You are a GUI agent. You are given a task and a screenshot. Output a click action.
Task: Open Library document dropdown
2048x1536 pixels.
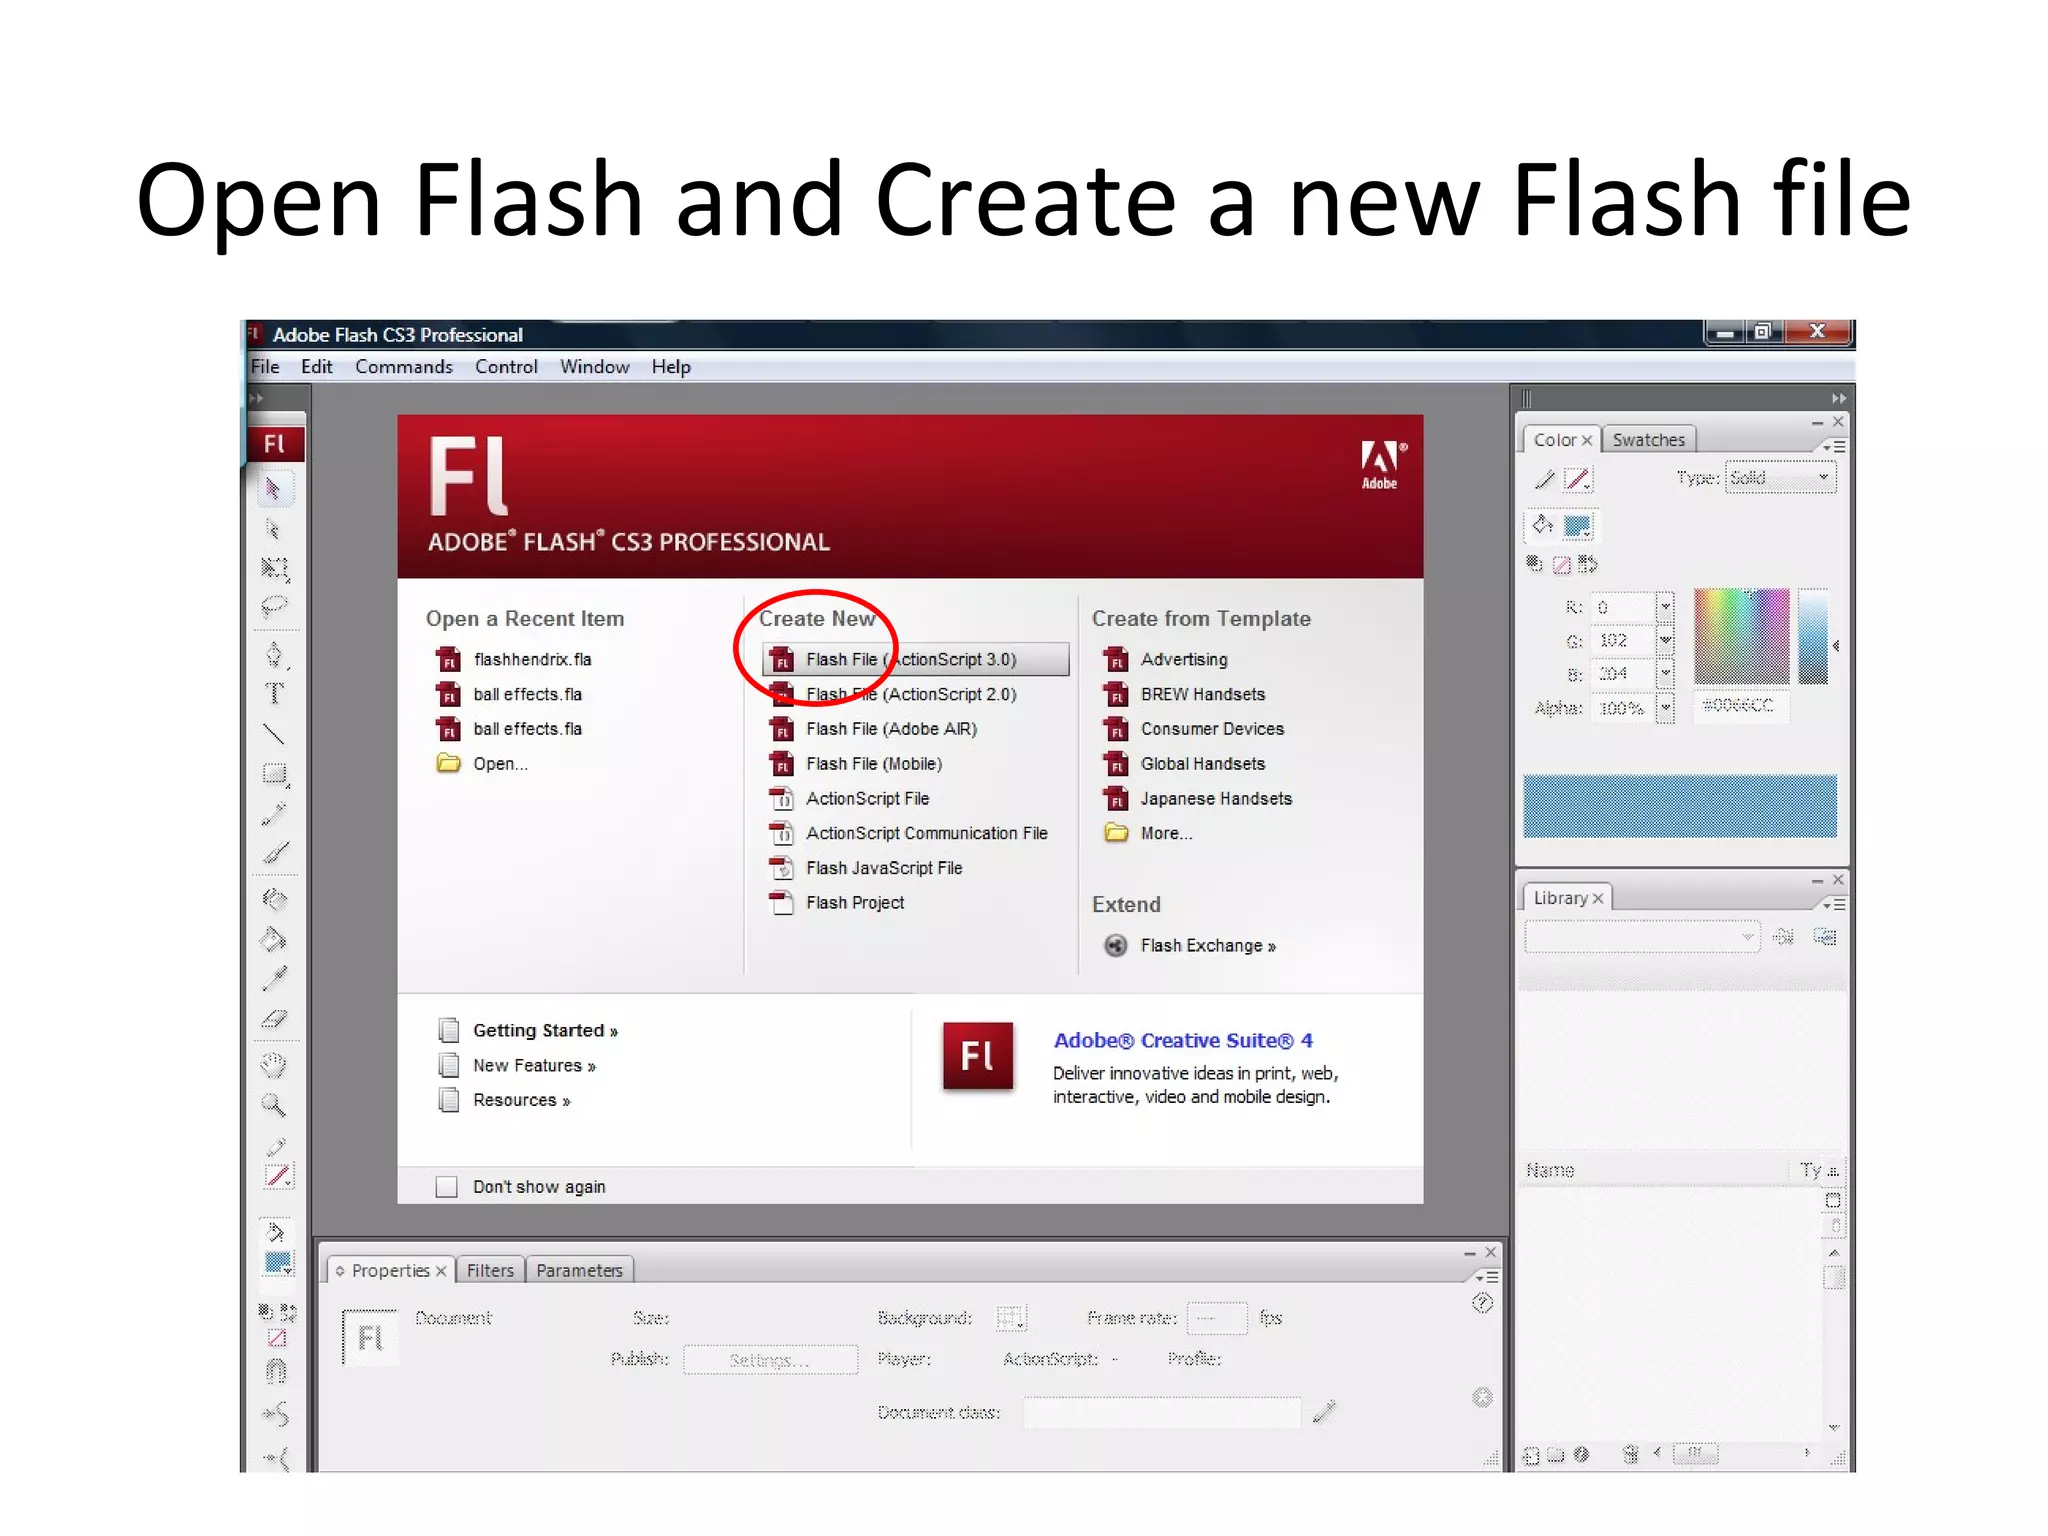click(1641, 937)
